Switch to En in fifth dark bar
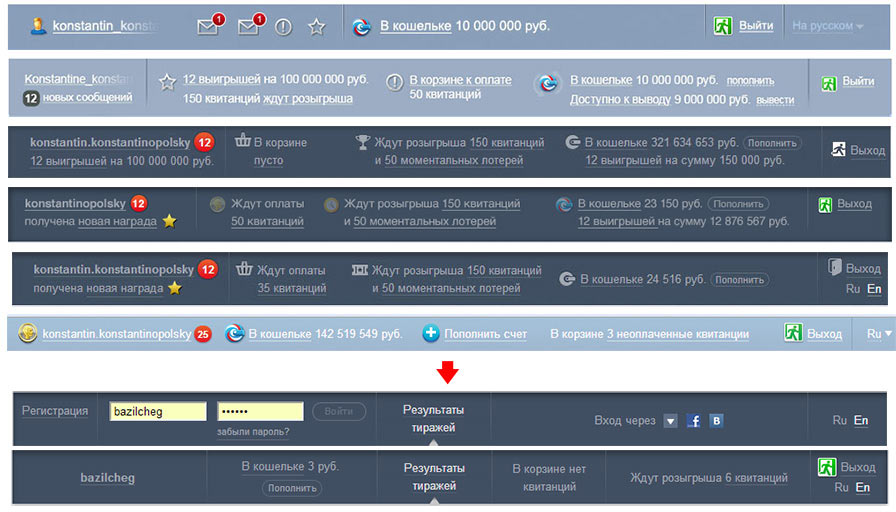This screenshot has width=896, height=512. [874, 289]
